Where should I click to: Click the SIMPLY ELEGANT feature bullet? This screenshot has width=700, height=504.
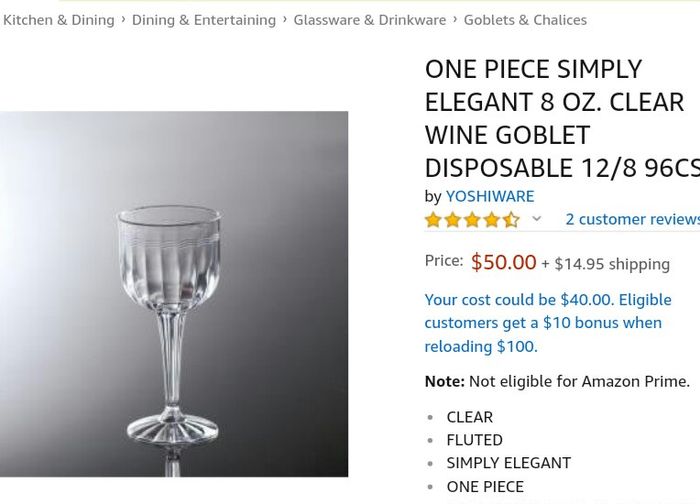pos(508,463)
